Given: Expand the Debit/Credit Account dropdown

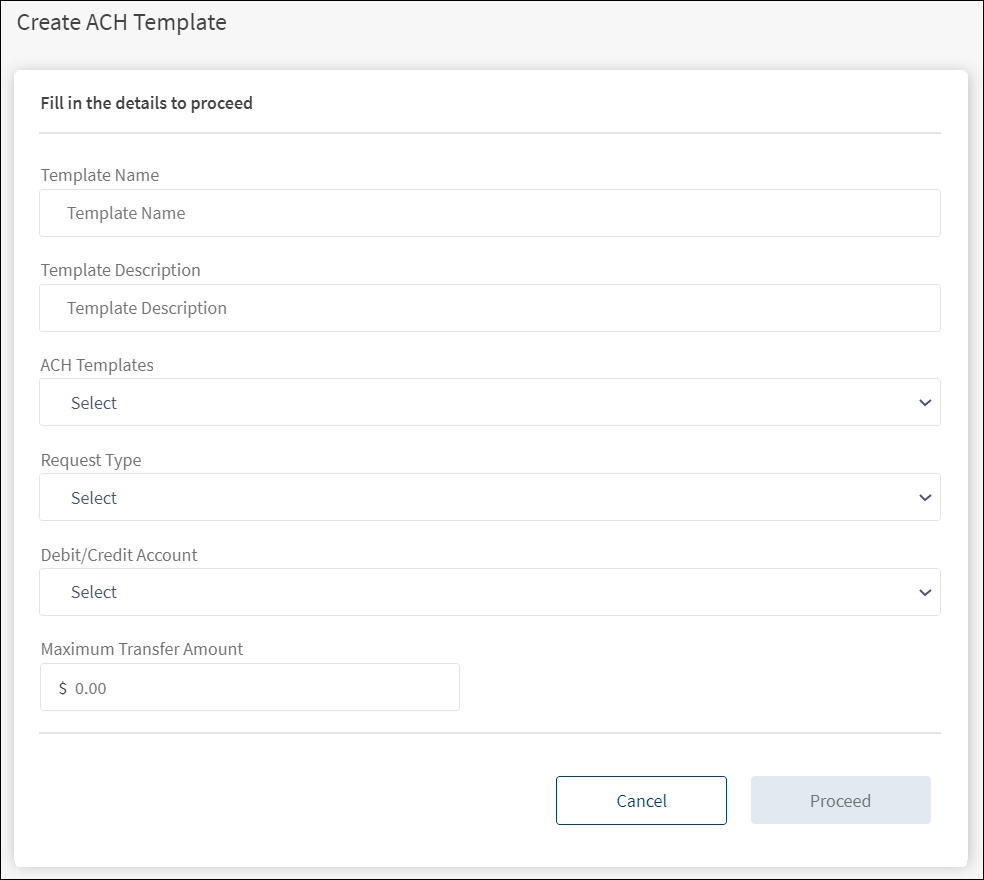Looking at the screenshot, I should [x=489, y=592].
